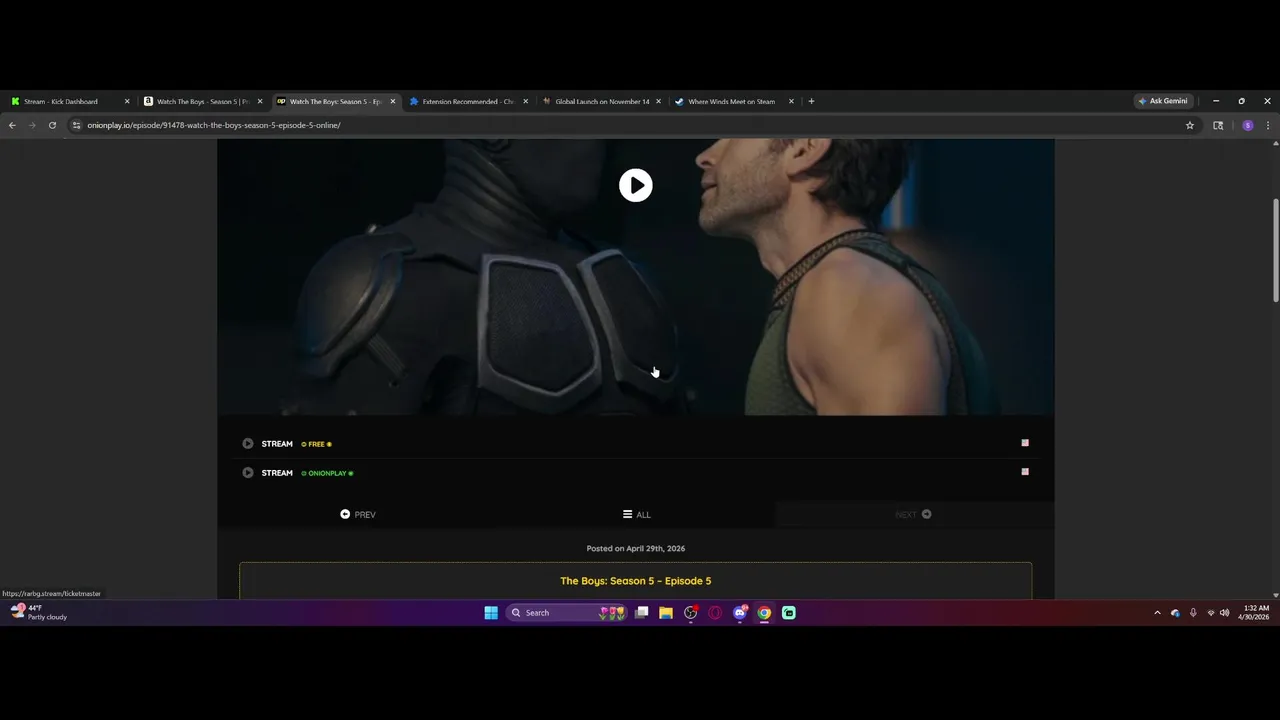Screen dimensions: 1280x720
Task: Click the play icon beside STREAM ONIONPLAY
Action: tap(248, 473)
